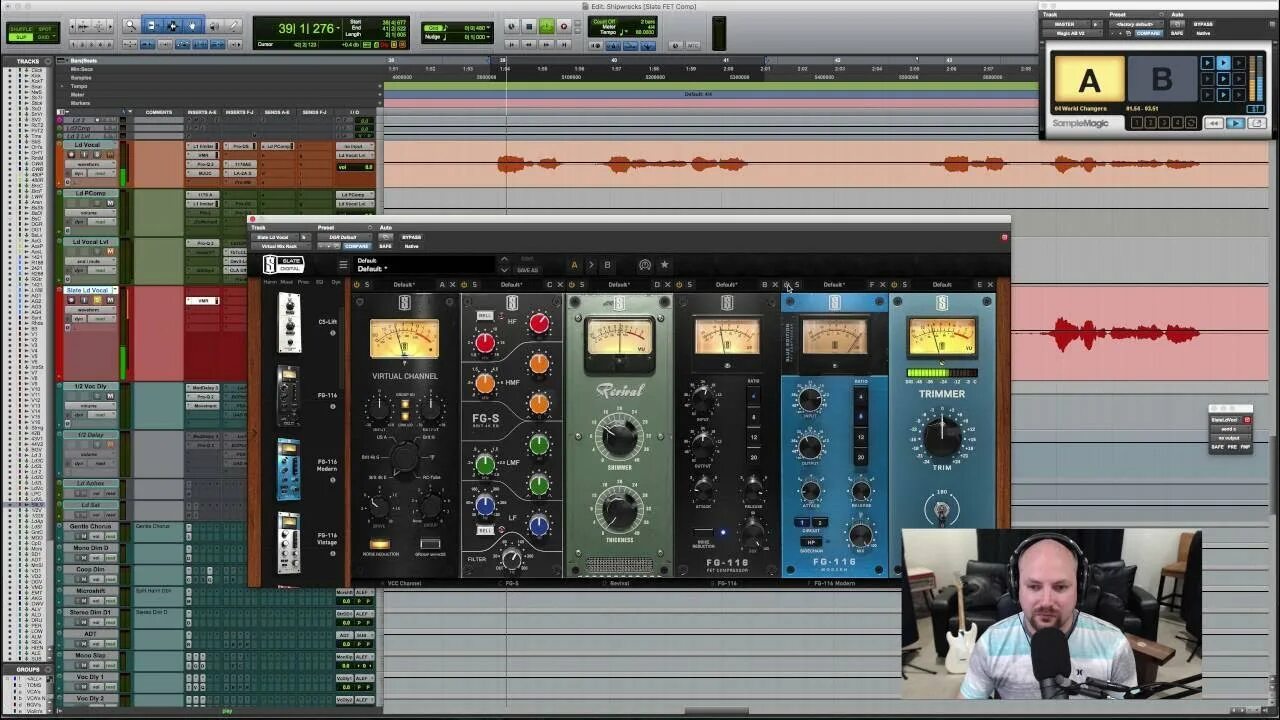Click the Gentle Chorus track name

(x=90, y=526)
